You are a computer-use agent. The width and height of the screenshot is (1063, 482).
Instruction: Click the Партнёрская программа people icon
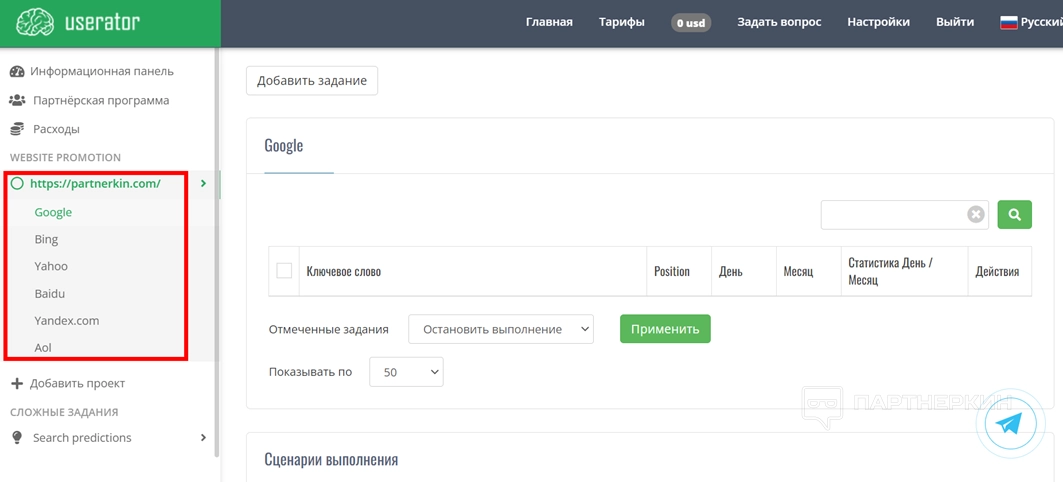point(17,100)
